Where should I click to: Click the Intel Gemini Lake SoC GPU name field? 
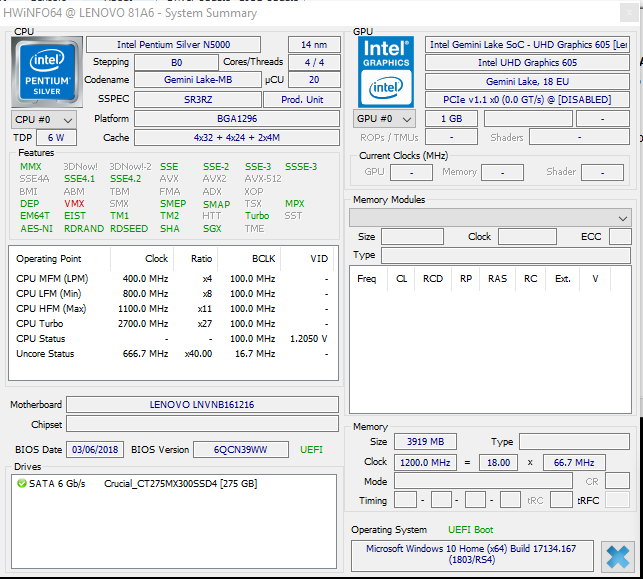tap(527, 45)
